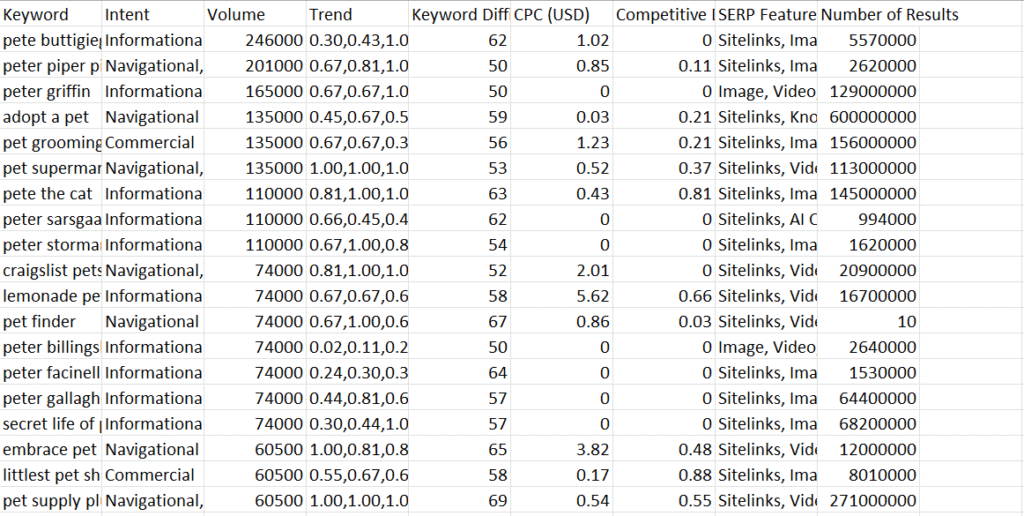The image size is (1024, 516).
Task: Click the 'pete the cat' keyword cell
Action: [50, 194]
